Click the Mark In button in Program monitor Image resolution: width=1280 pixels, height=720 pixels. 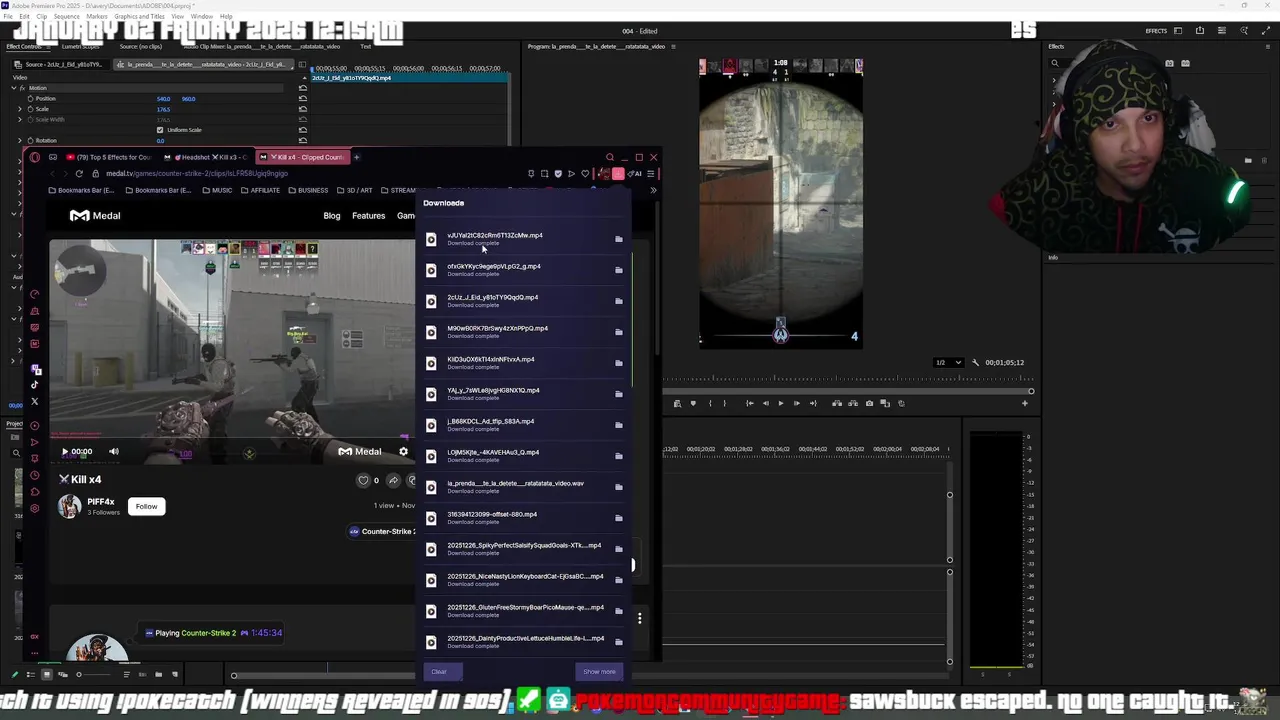pos(710,403)
